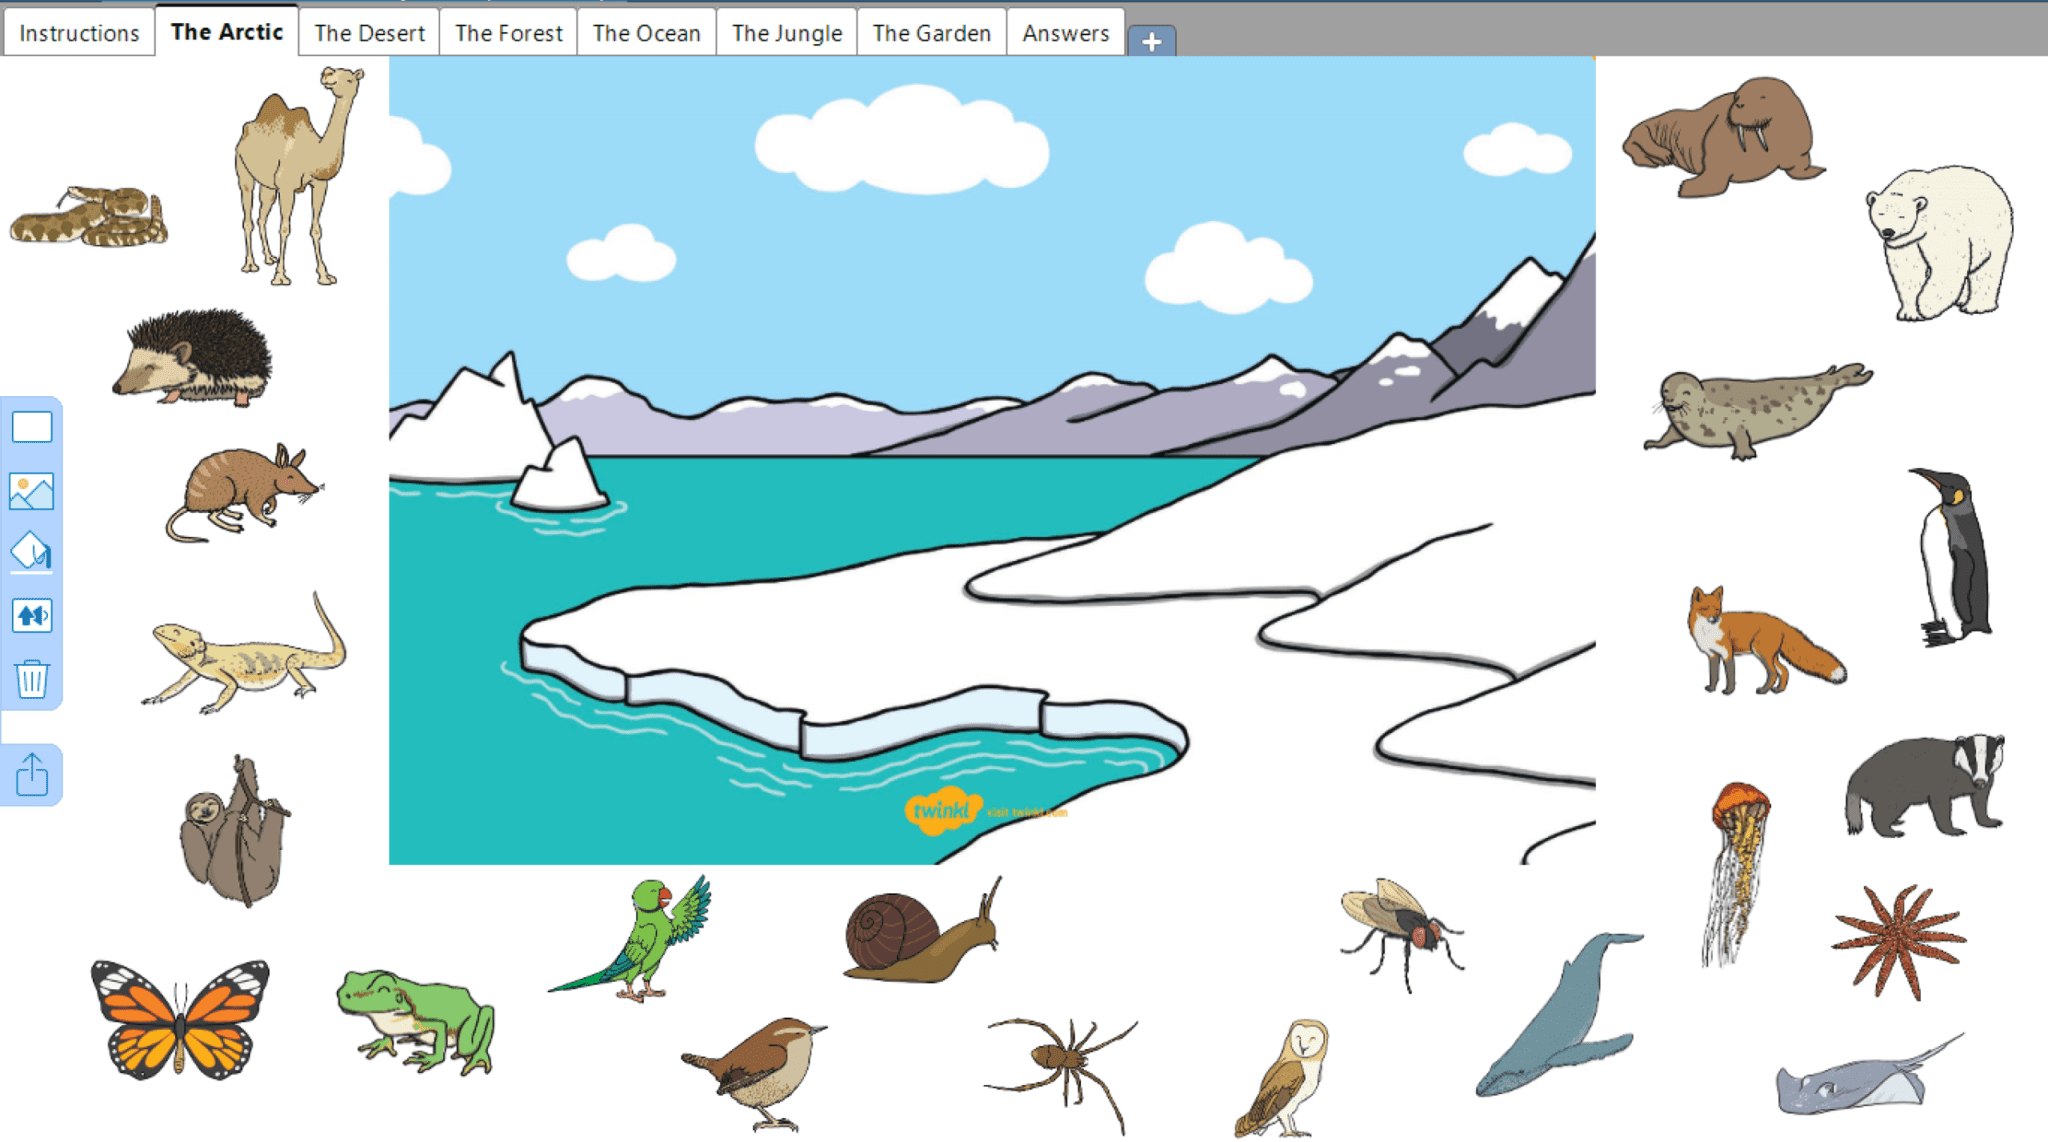
Task: Open The Desert tab
Action: [368, 32]
